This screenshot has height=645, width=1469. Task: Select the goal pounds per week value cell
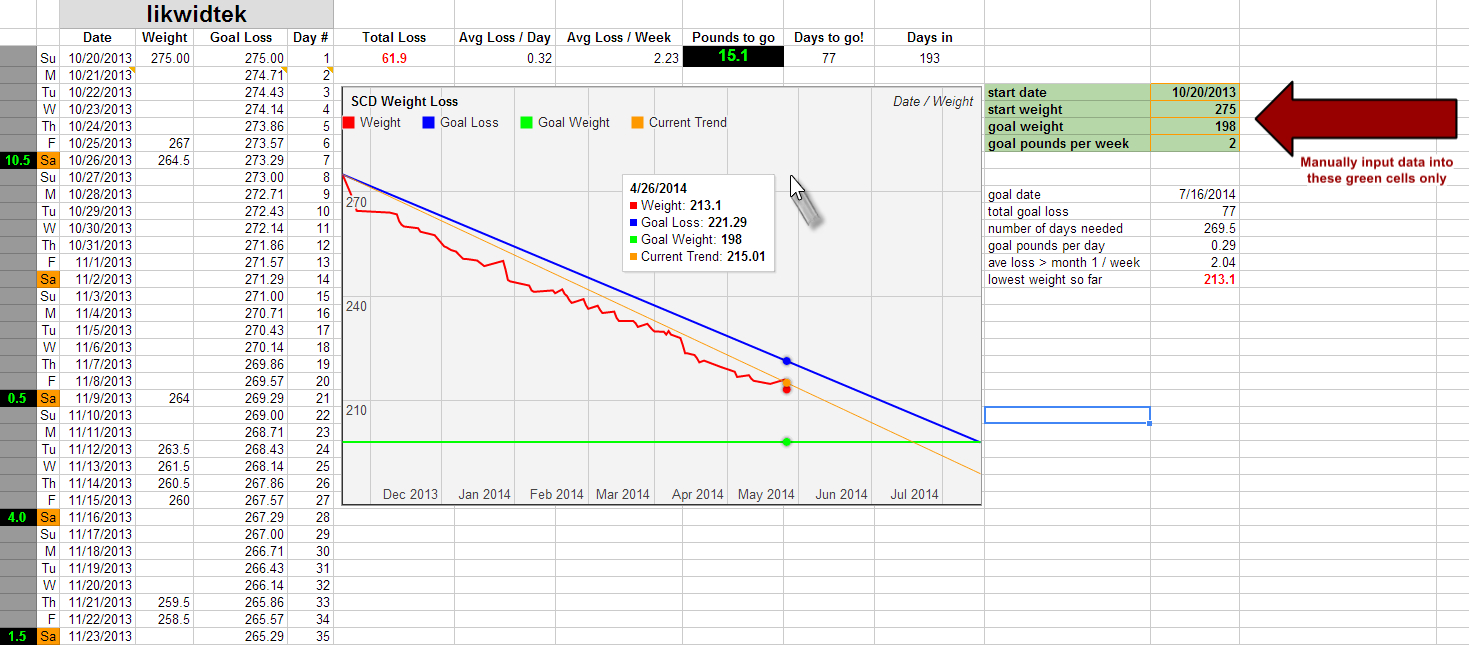click(x=1194, y=144)
